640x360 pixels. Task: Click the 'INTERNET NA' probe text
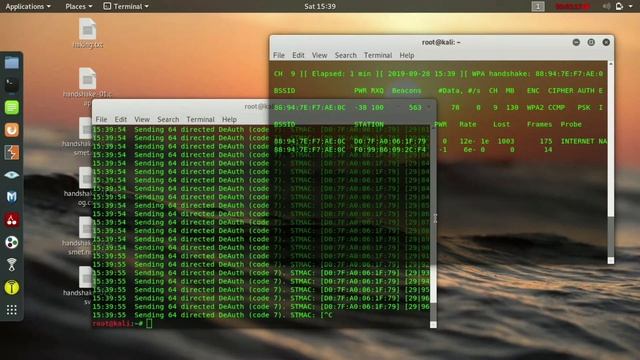(x=584, y=141)
